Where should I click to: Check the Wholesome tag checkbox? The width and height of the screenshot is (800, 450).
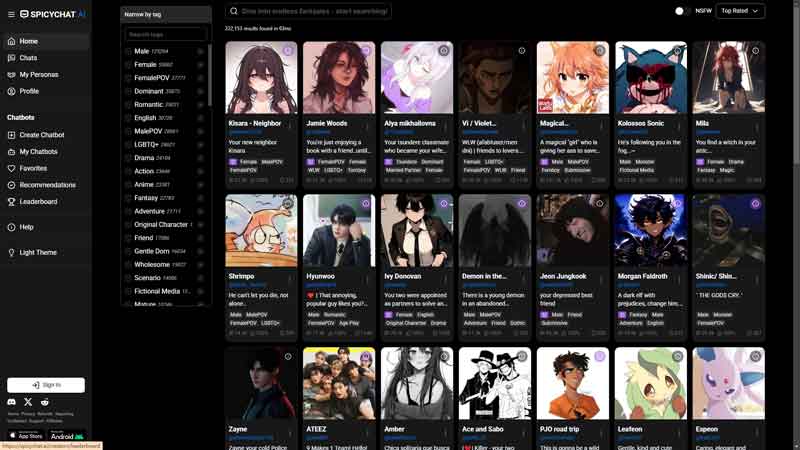[129, 265]
